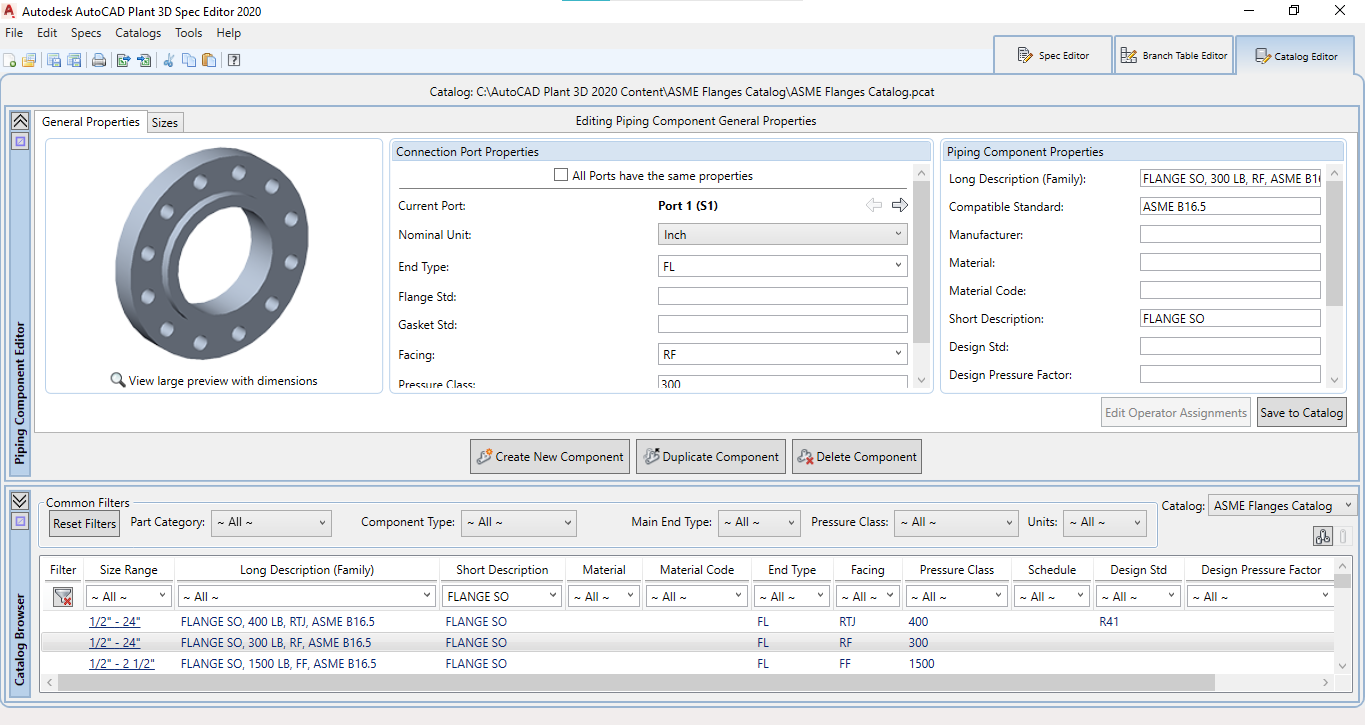The height and width of the screenshot is (725, 1365).
Task: Click the Paste clipboard icon in toolbar
Action: click(x=208, y=60)
